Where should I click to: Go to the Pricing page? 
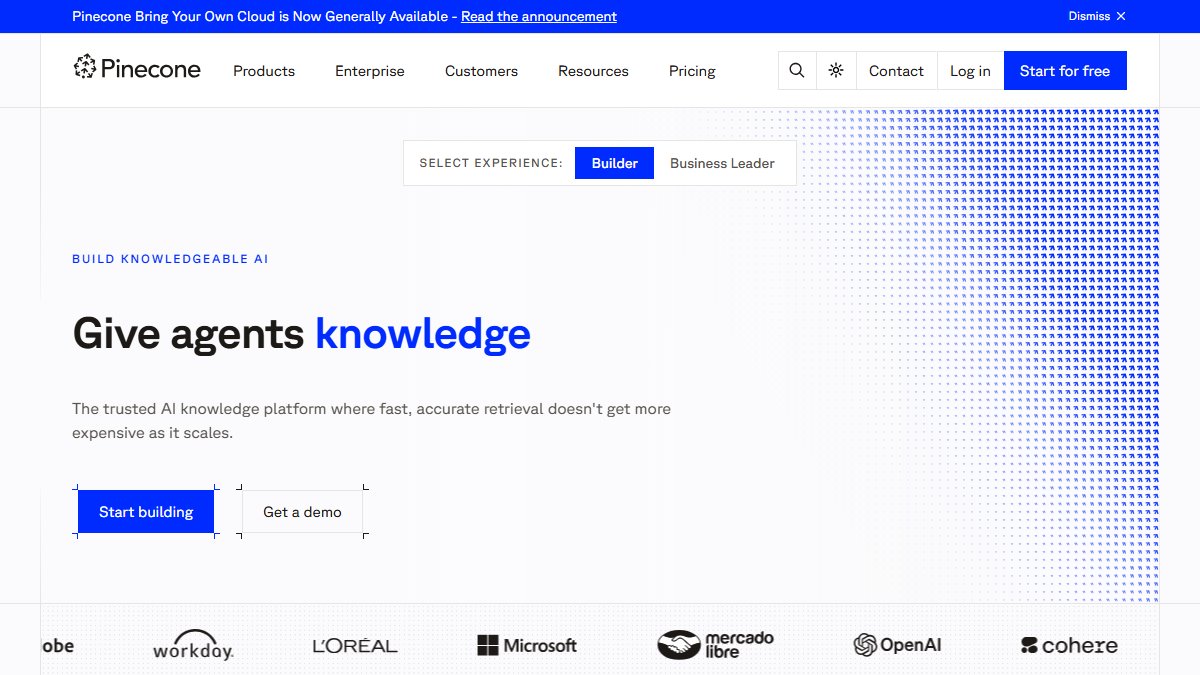point(692,71)
